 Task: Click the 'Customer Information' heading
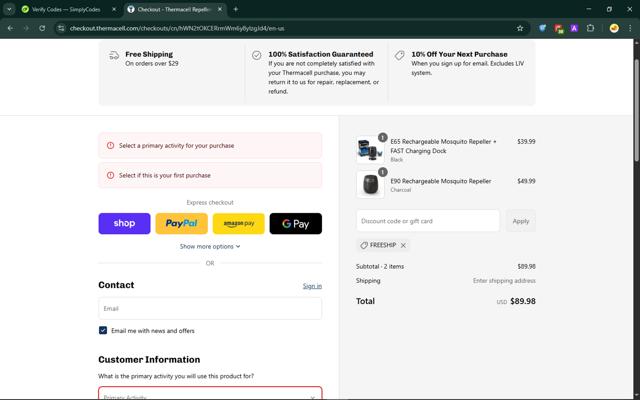click(149, 359)
